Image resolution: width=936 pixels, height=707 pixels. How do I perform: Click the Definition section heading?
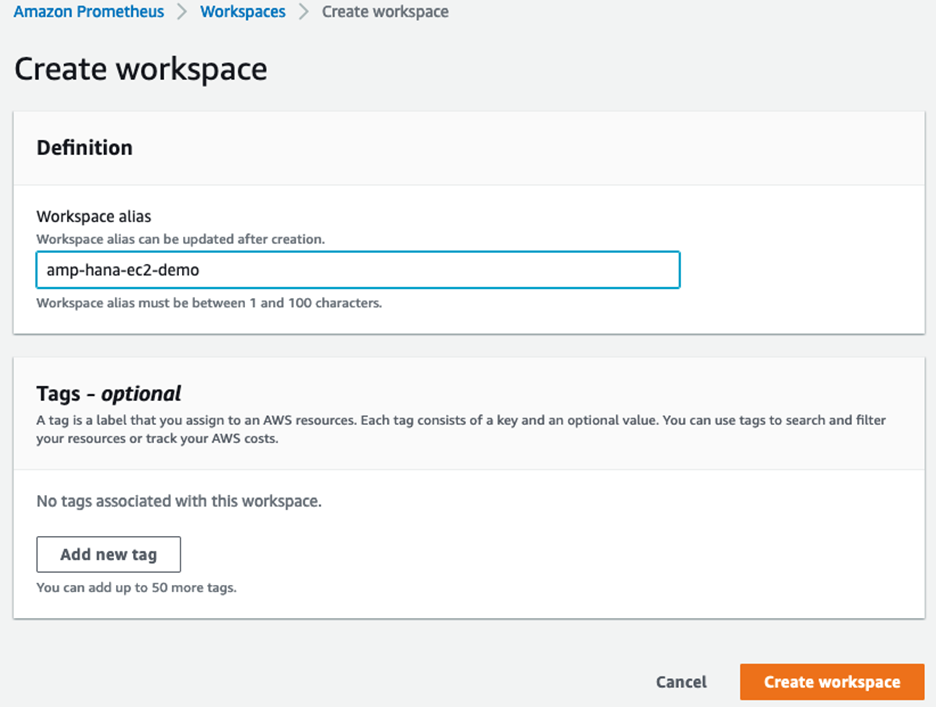pos(85,147)
